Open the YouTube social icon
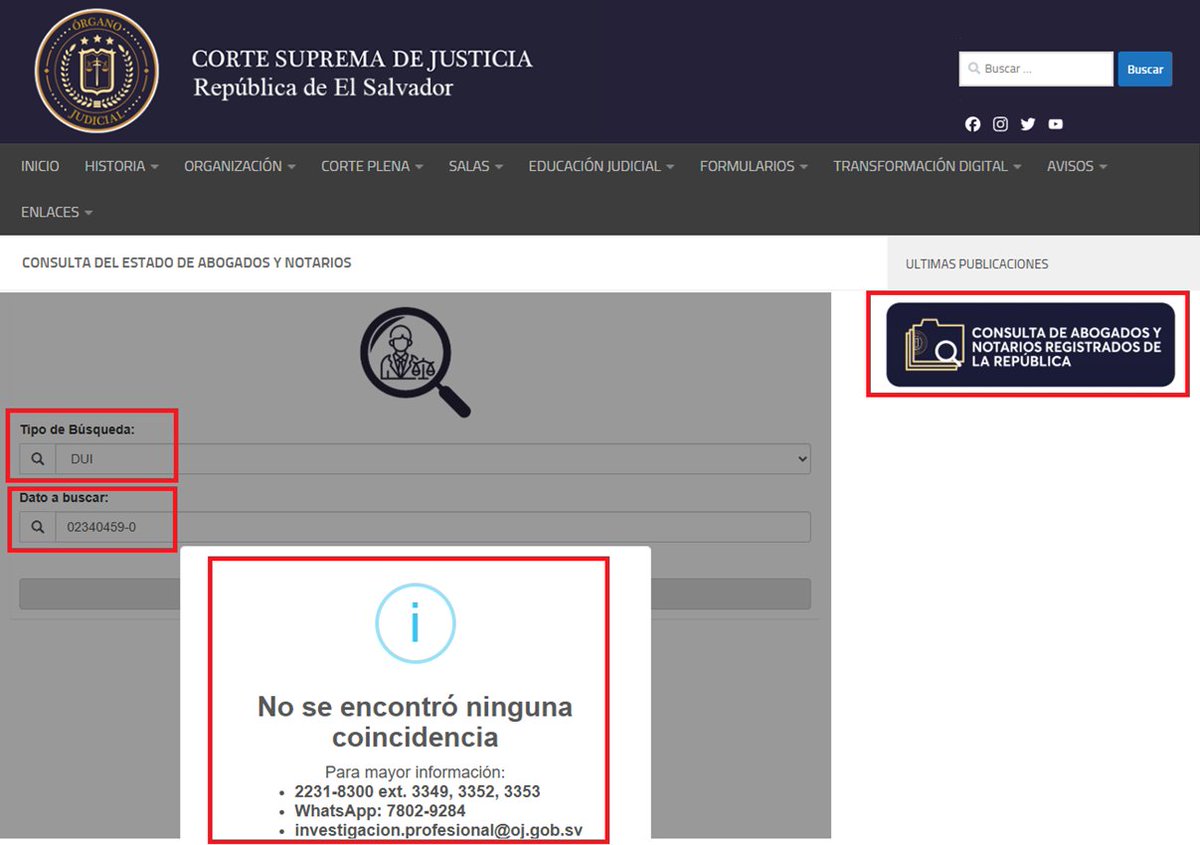 (1055, 124)
